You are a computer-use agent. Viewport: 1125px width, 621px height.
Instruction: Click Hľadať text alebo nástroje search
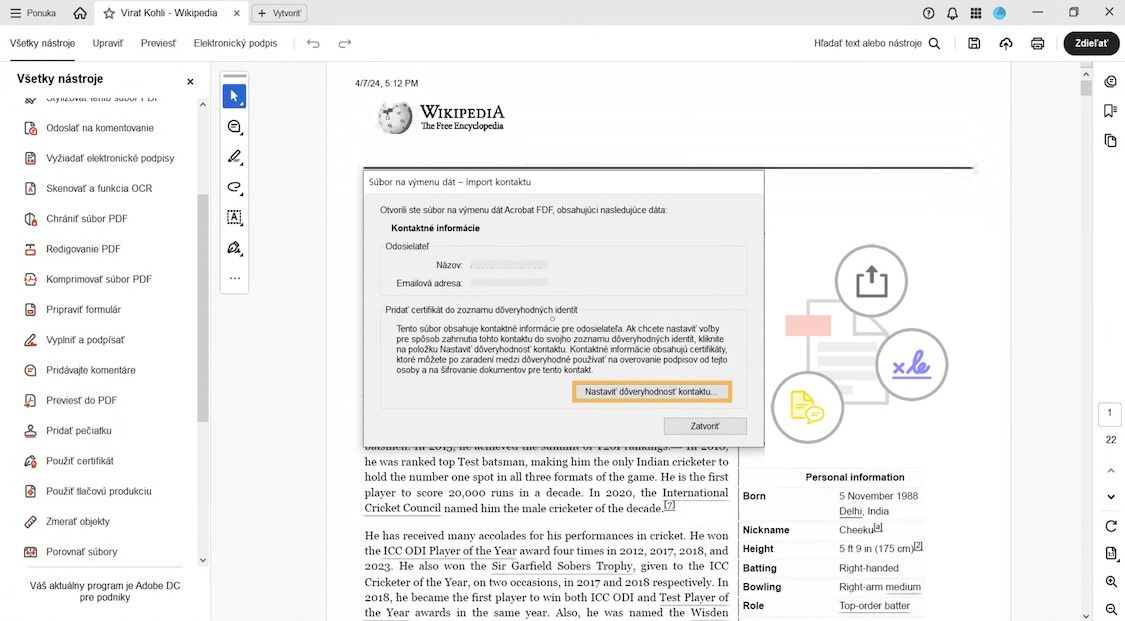877,43
